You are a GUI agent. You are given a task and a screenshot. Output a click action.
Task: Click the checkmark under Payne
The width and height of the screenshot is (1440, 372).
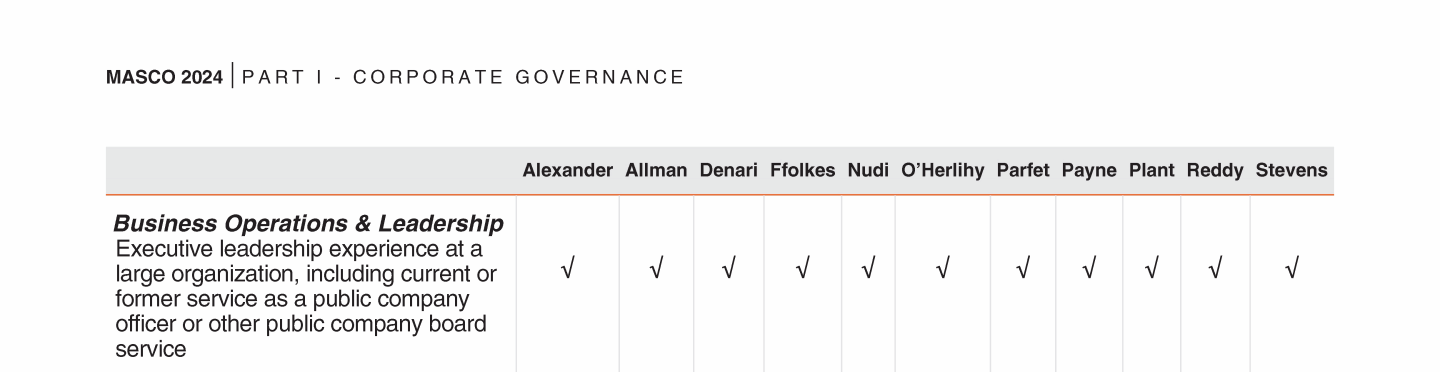[1089, 268]
